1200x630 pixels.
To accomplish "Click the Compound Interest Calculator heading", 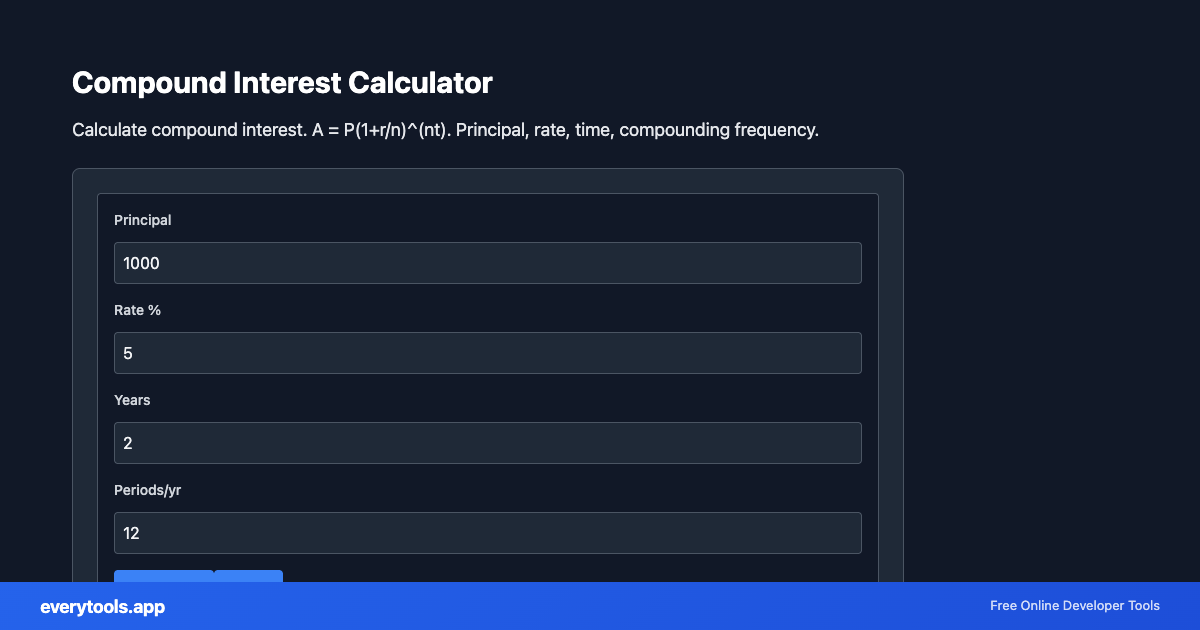I will point(282,83).
